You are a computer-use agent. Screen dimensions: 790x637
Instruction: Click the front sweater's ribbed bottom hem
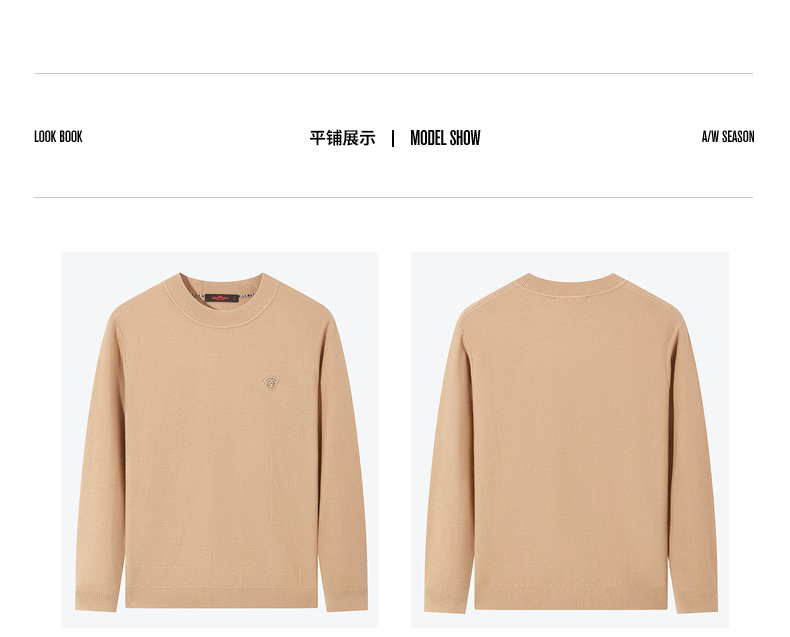[222, 597]
